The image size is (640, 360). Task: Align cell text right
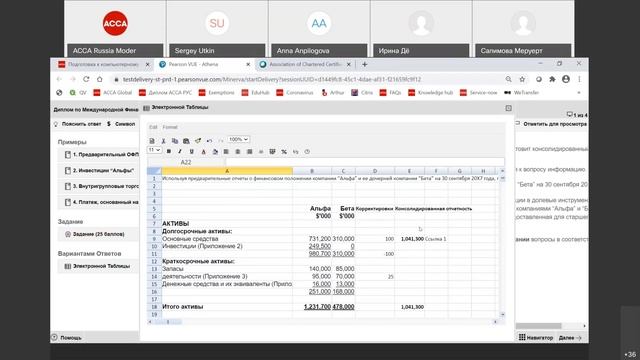pyautogui.click(x=249, y=151)
